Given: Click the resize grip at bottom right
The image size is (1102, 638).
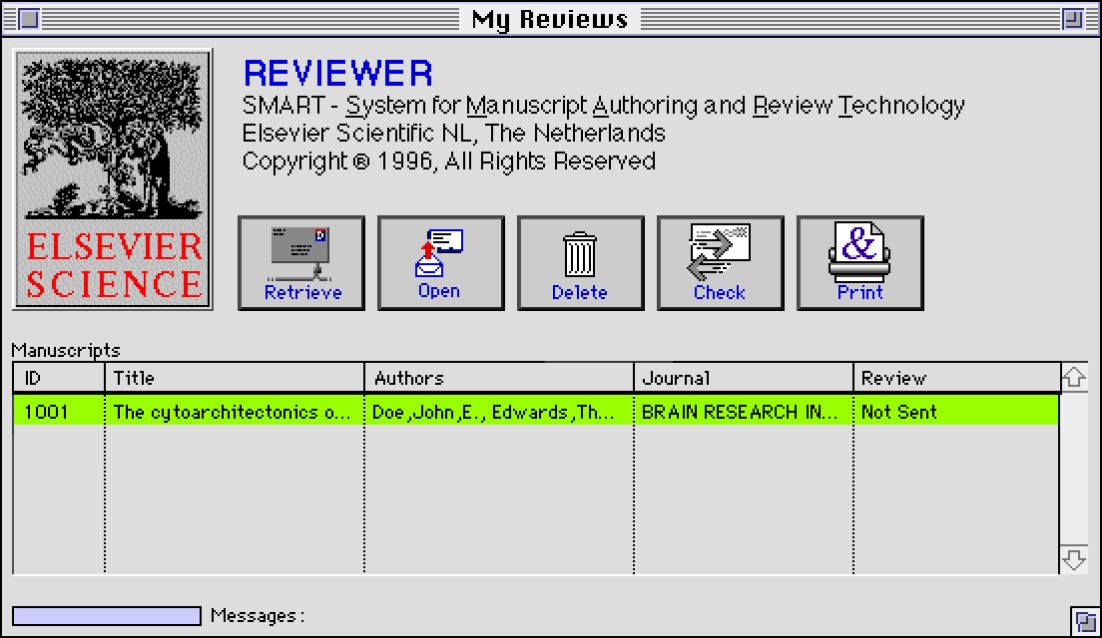Looking at the screenshot, I should (x=1081, y=619).
